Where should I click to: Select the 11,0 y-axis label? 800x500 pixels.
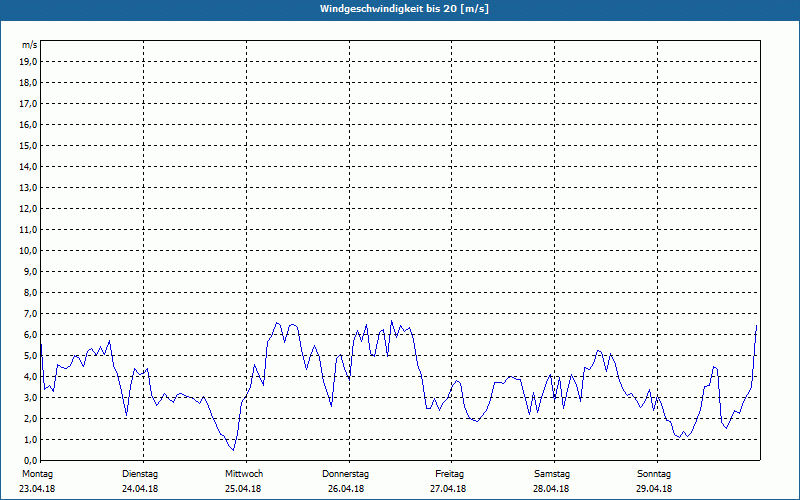coord(28,230)
